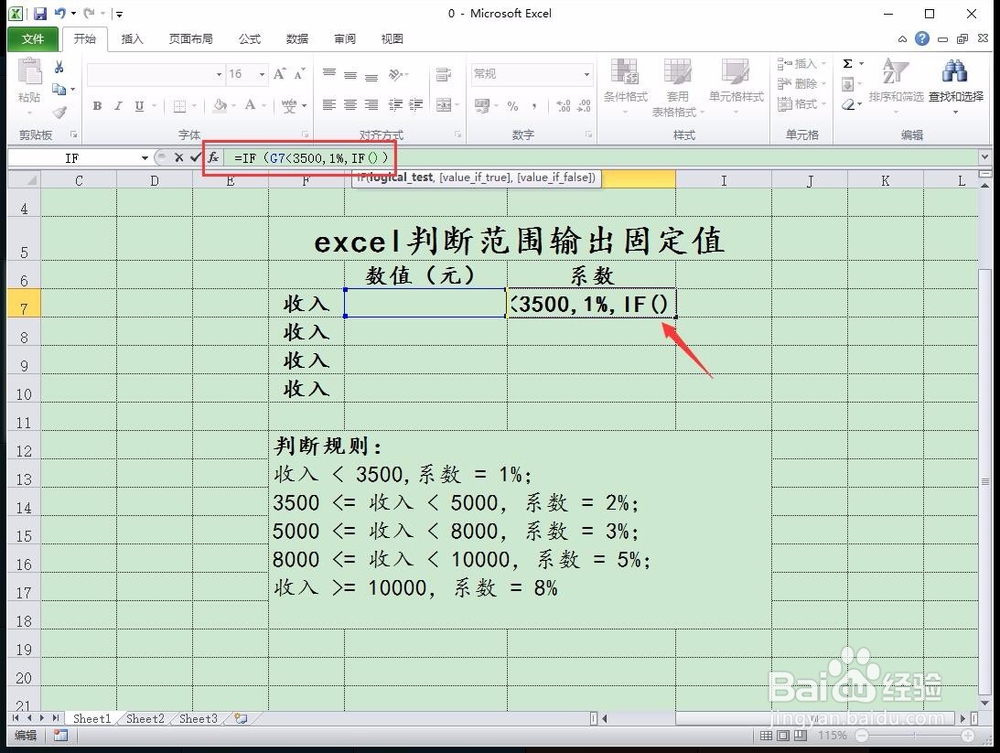Click the zoom slider on status bar
This screenshot has height=753, width=1000.
pyautogui.click(x=915, y=736)
